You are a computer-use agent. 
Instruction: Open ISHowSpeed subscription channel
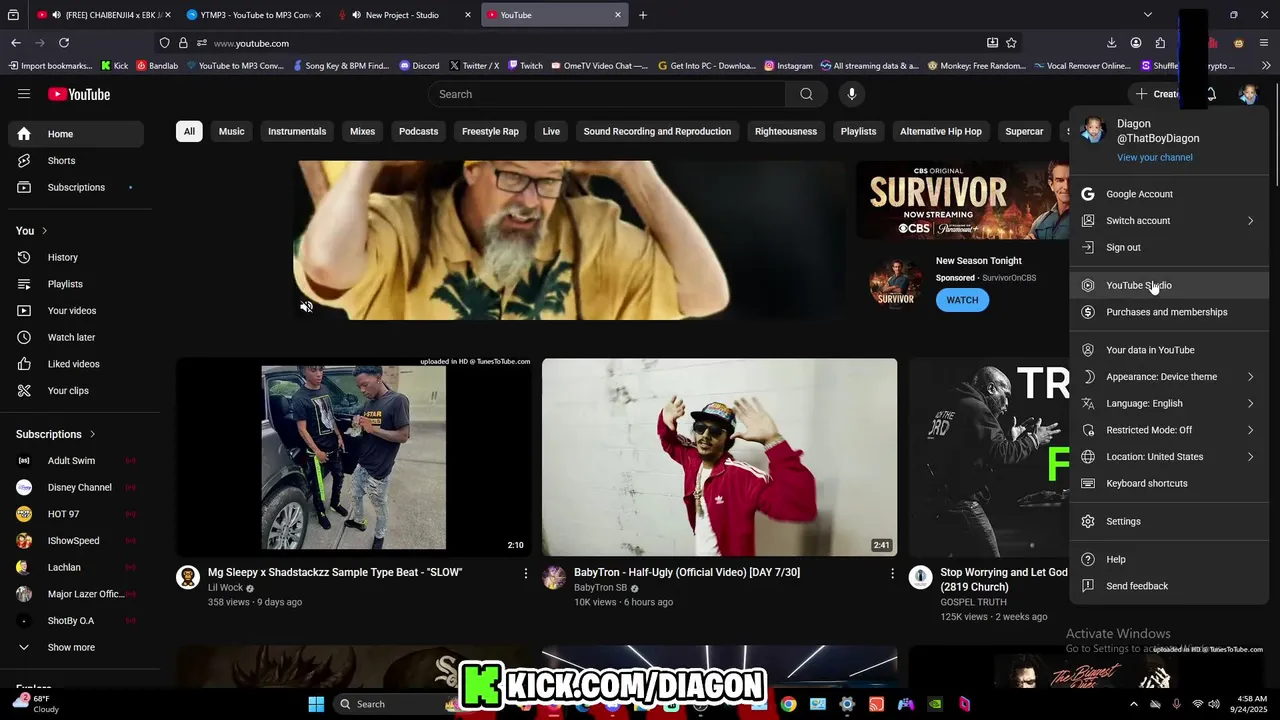coord(76,541)
